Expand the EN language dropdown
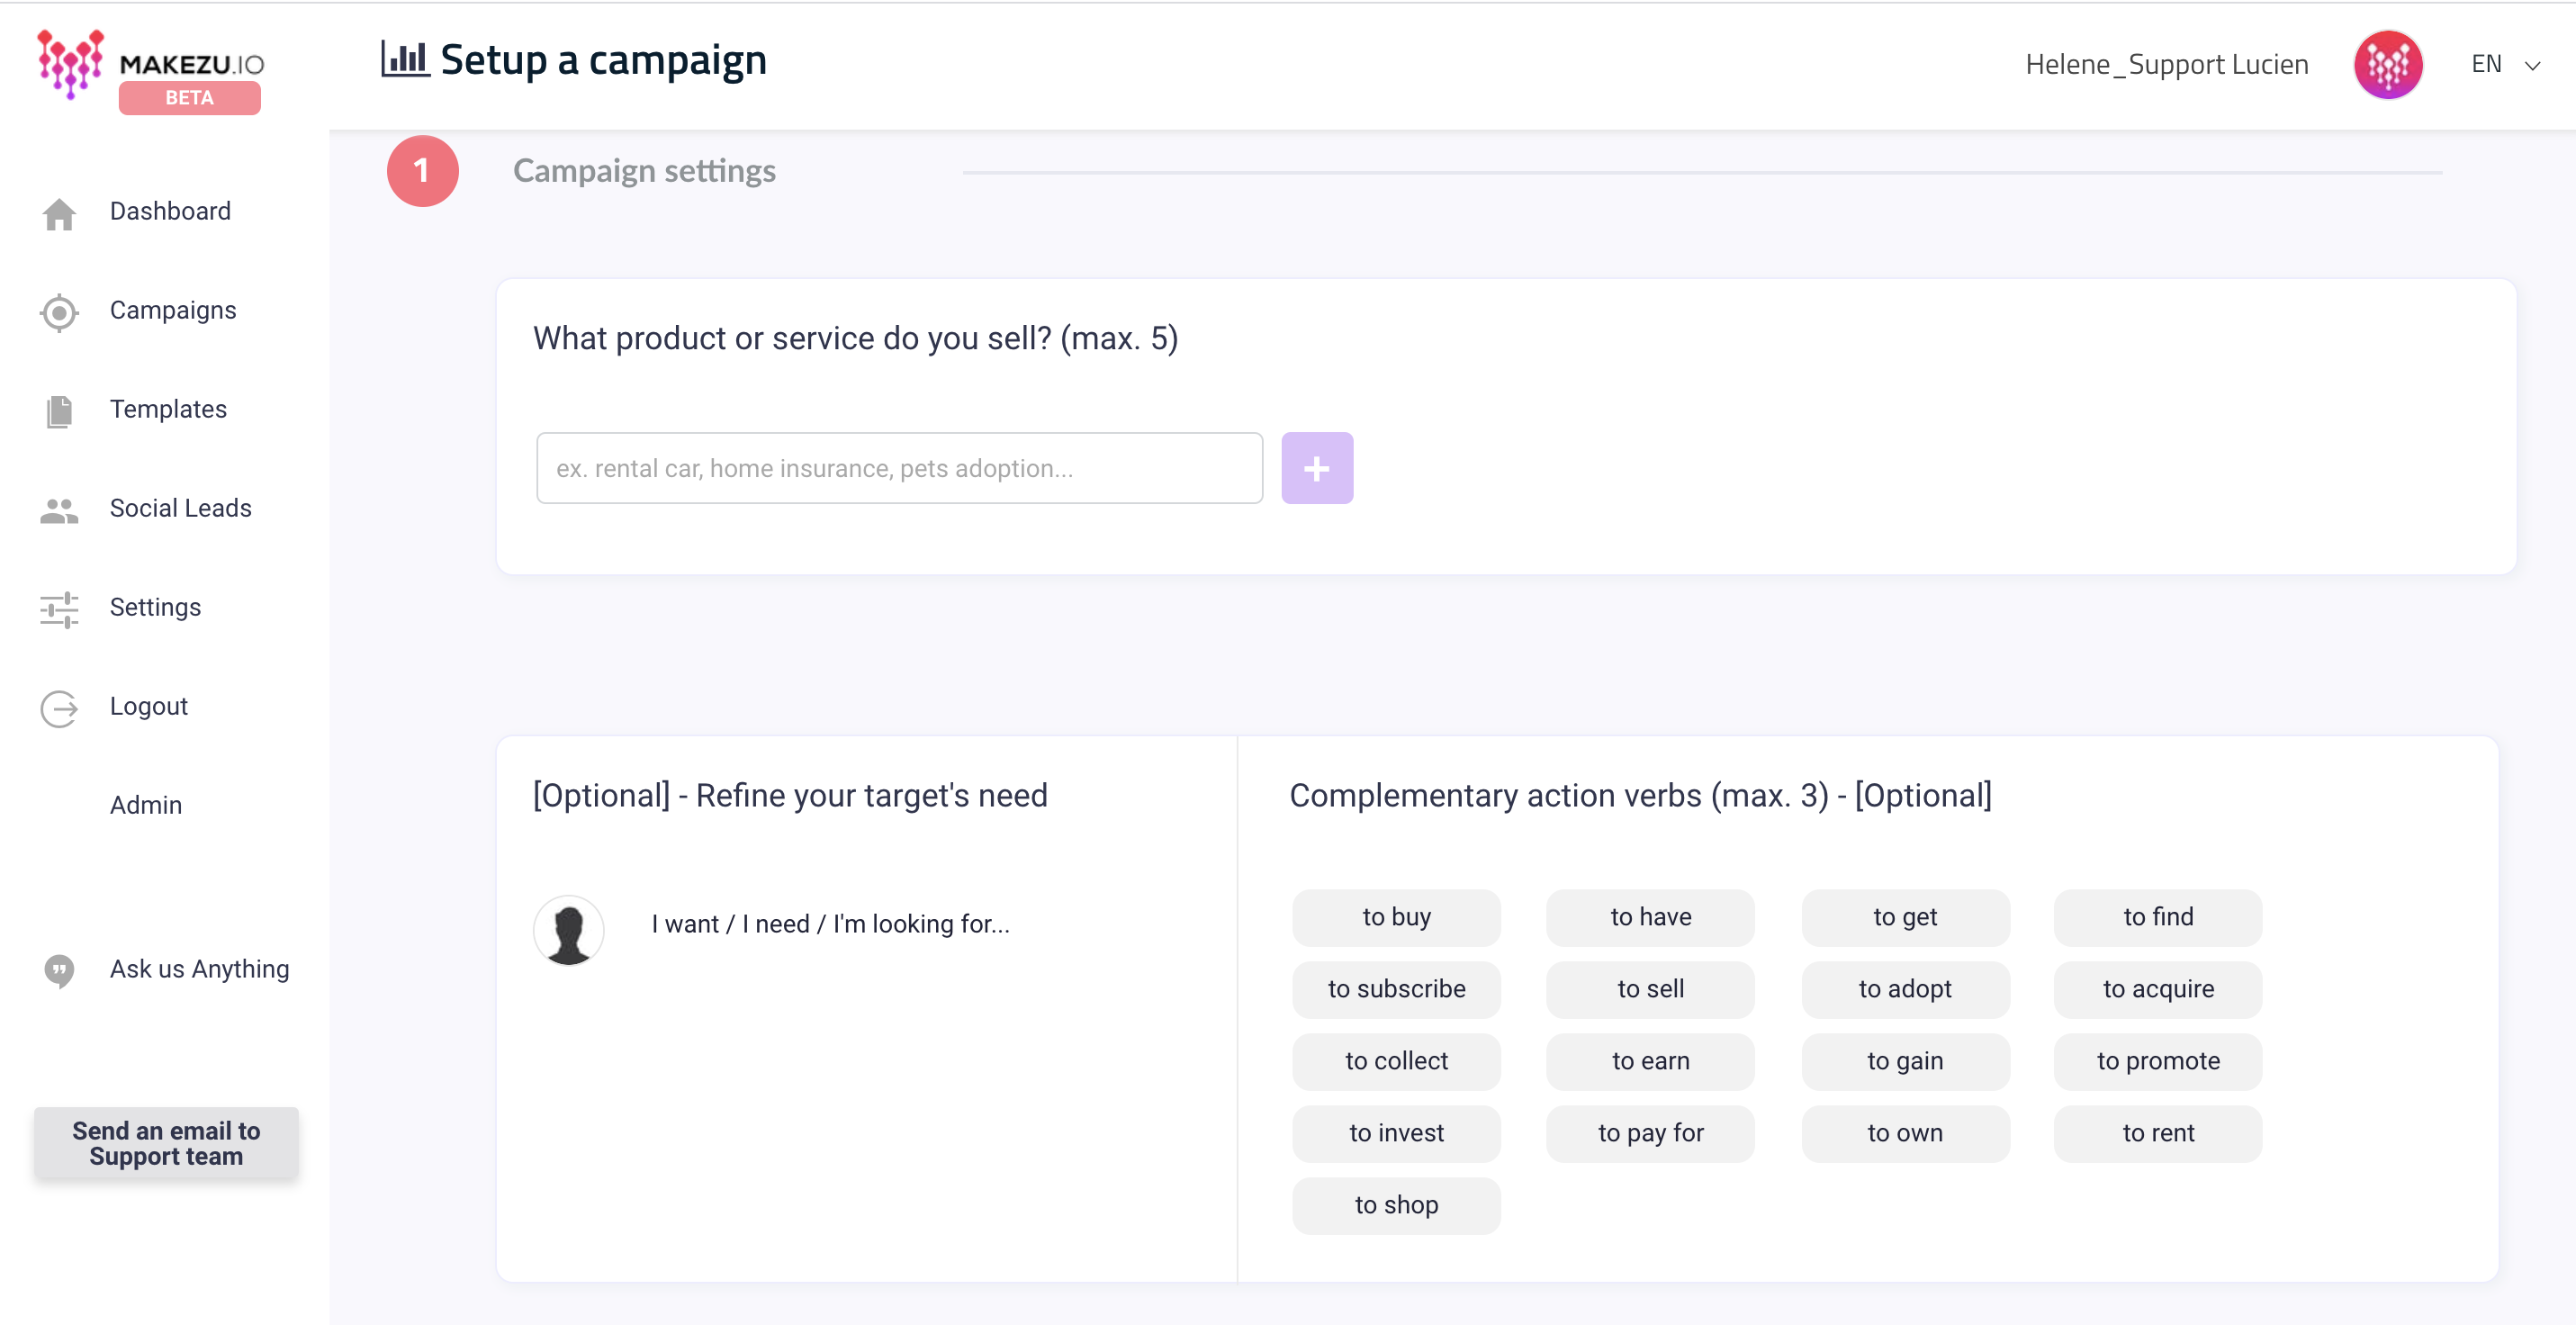 [2504, 65]
